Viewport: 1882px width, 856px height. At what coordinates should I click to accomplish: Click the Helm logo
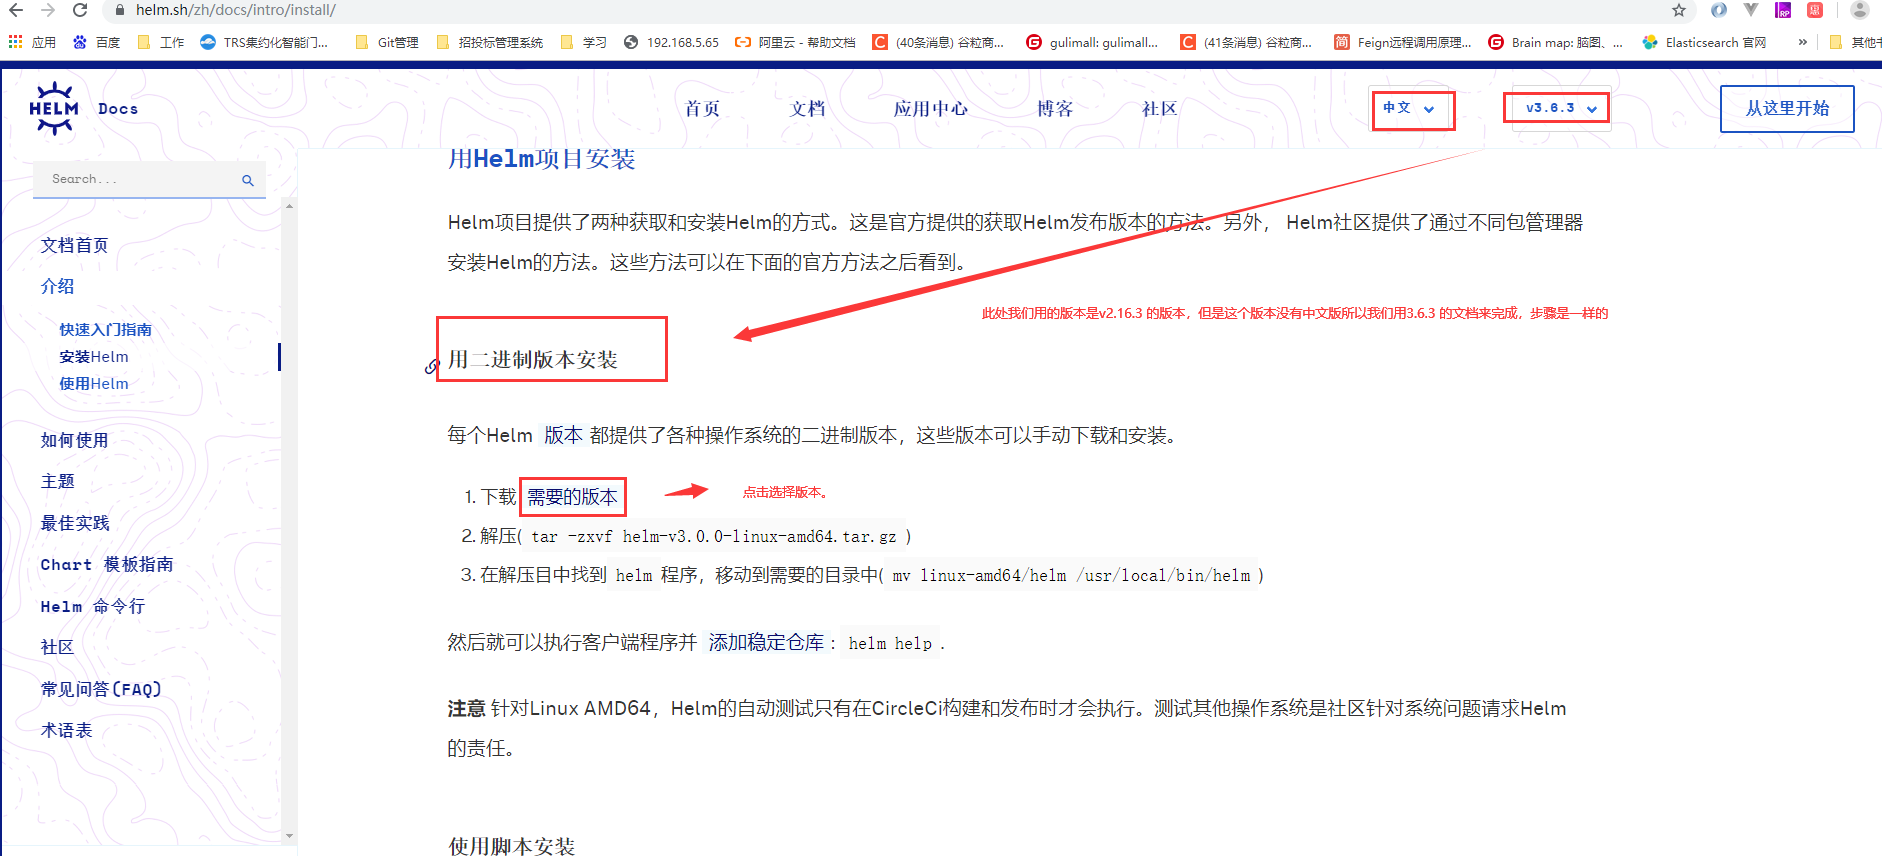pos(54,108)
